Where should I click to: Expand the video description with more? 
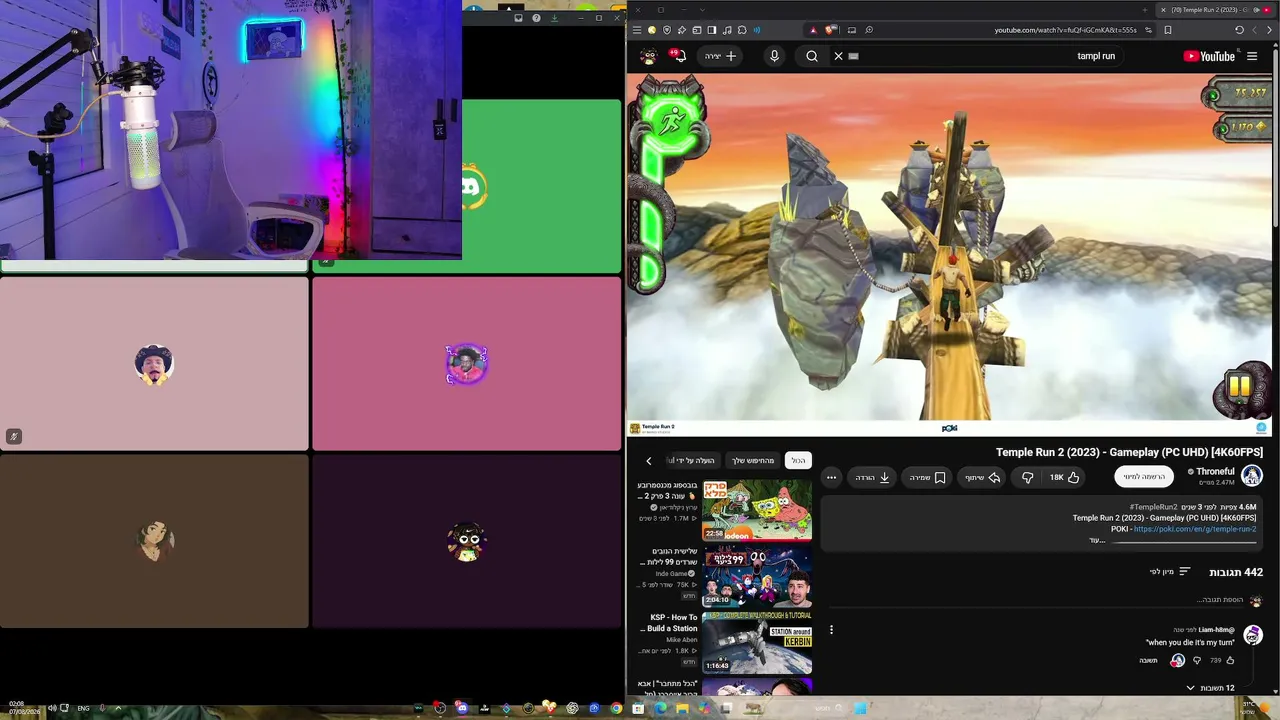point(1097,540)
